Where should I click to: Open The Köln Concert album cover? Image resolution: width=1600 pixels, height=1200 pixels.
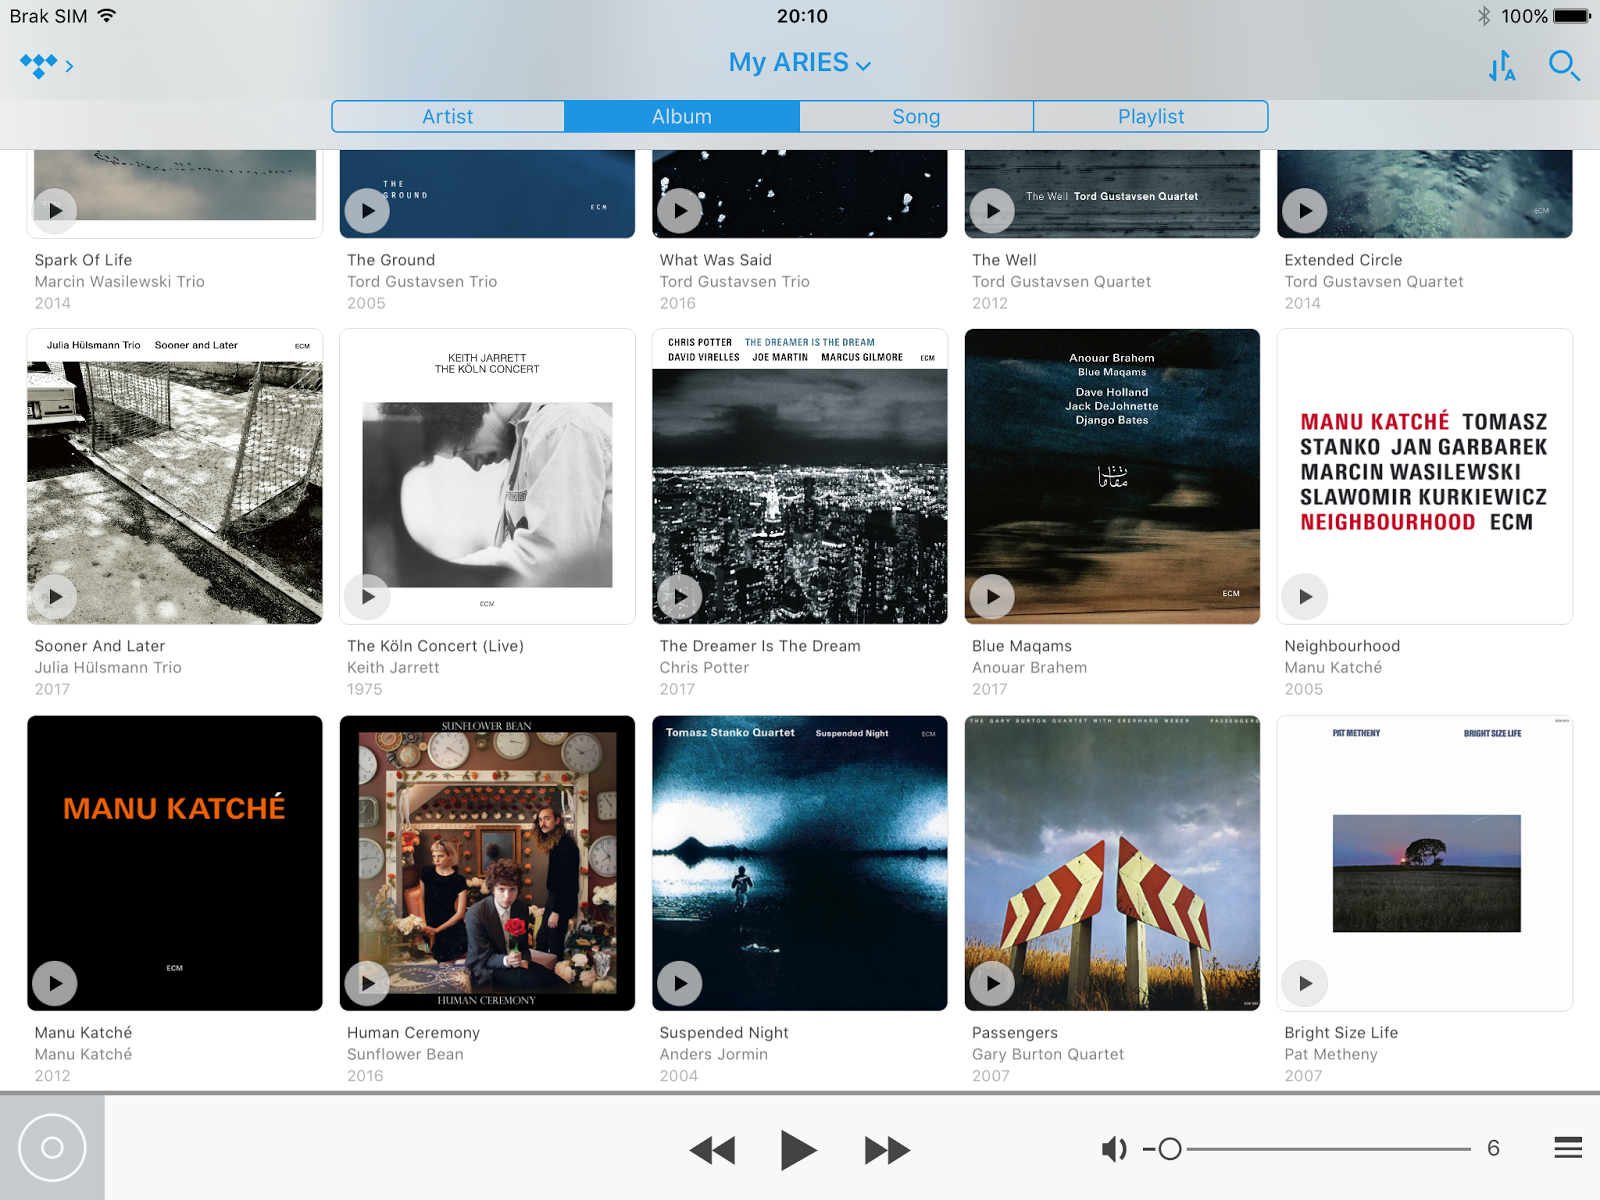coord(487,476)
